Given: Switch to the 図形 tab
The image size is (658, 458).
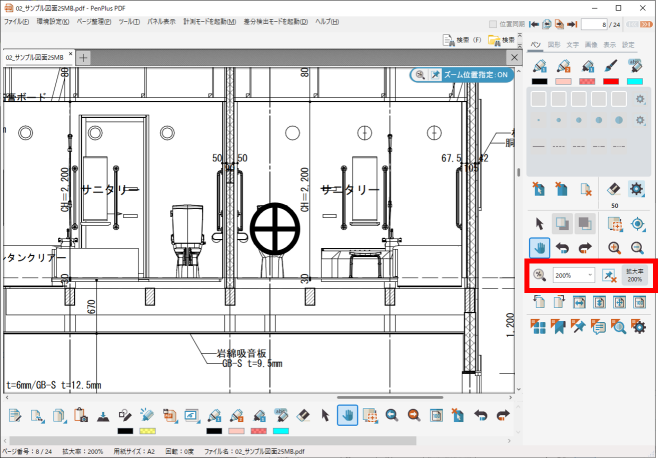Looking at the screenshot, I should 554,45.
